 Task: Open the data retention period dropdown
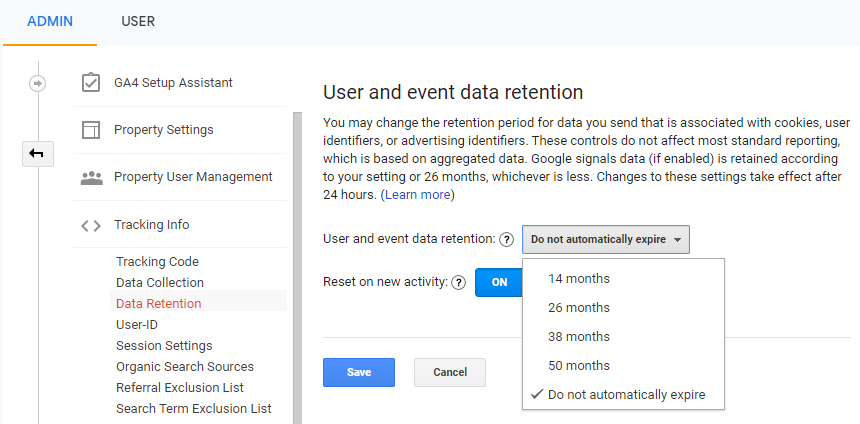(605, 240)
